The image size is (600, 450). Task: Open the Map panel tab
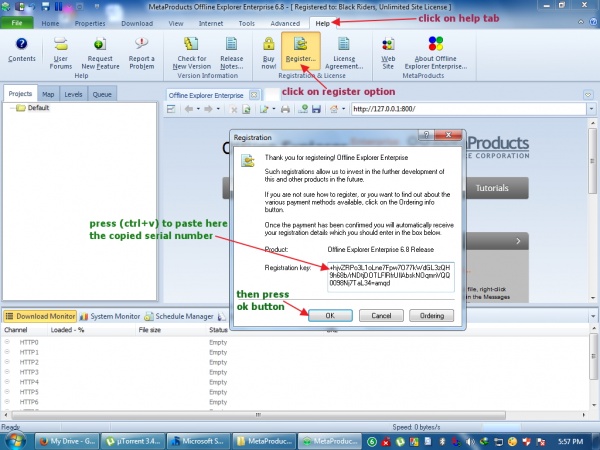48,94
